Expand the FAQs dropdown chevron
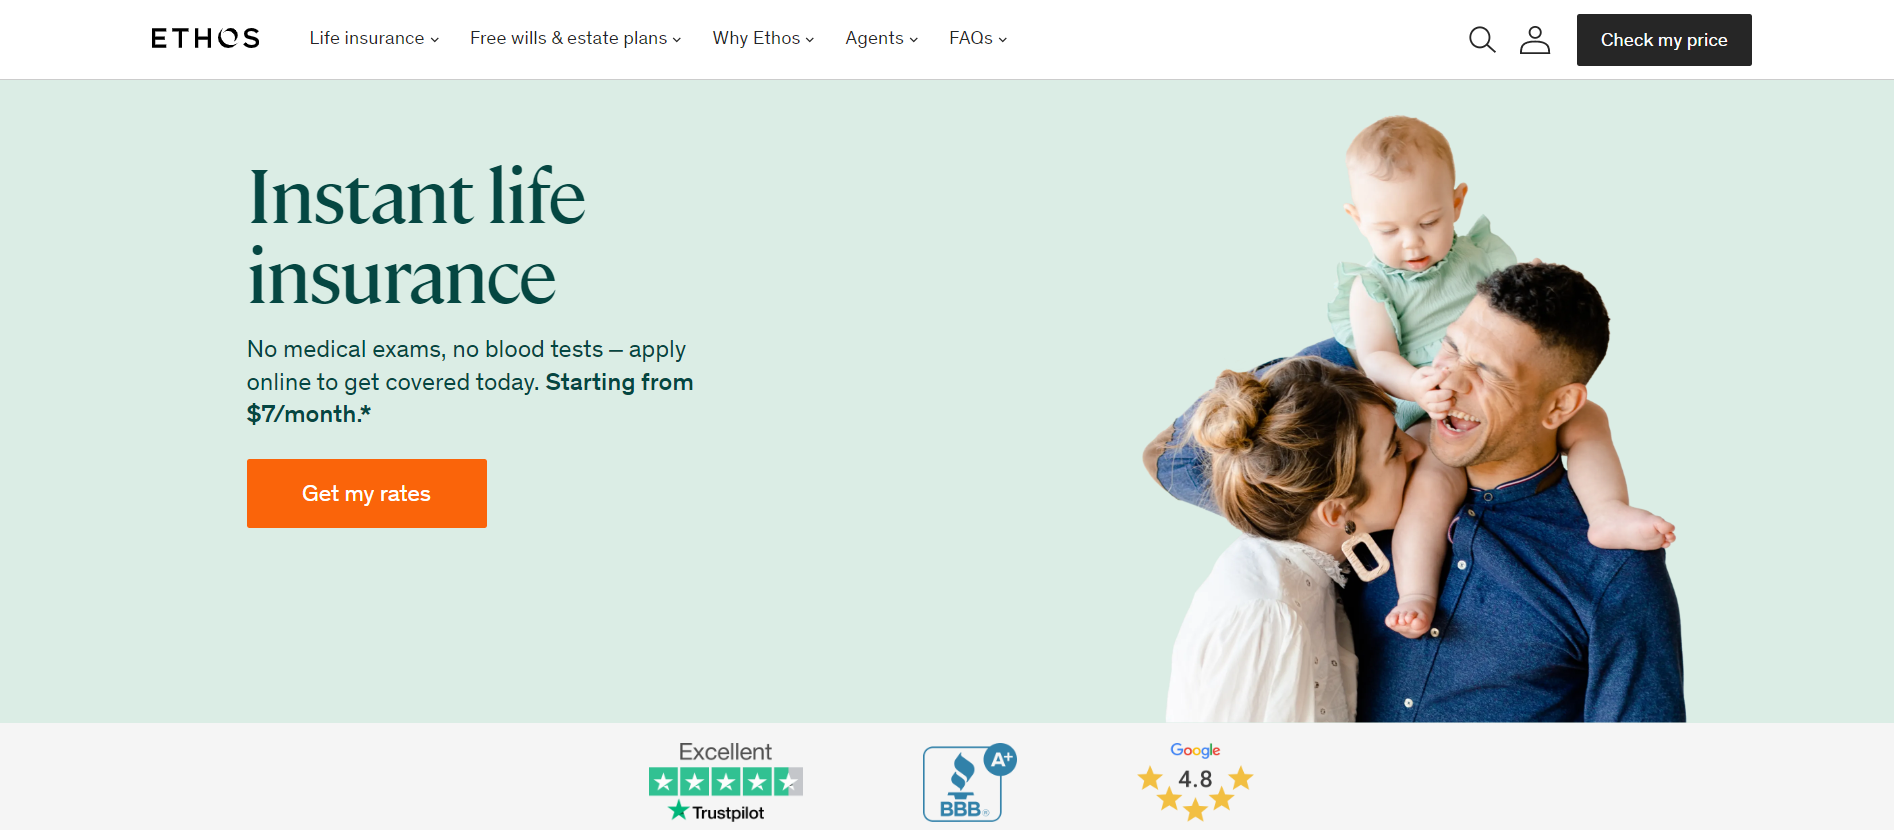The image size is (1894, 830). 1003,40
